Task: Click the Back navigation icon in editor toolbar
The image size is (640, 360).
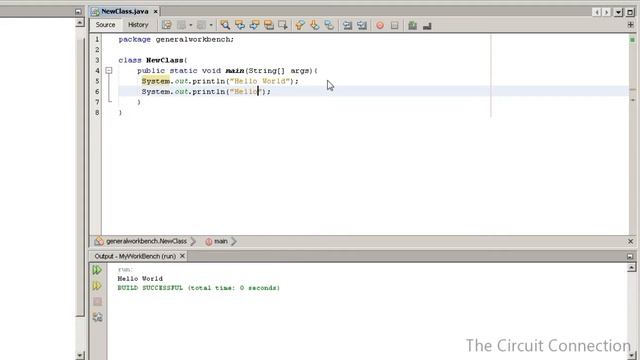Action: click(x=181, y=25)
